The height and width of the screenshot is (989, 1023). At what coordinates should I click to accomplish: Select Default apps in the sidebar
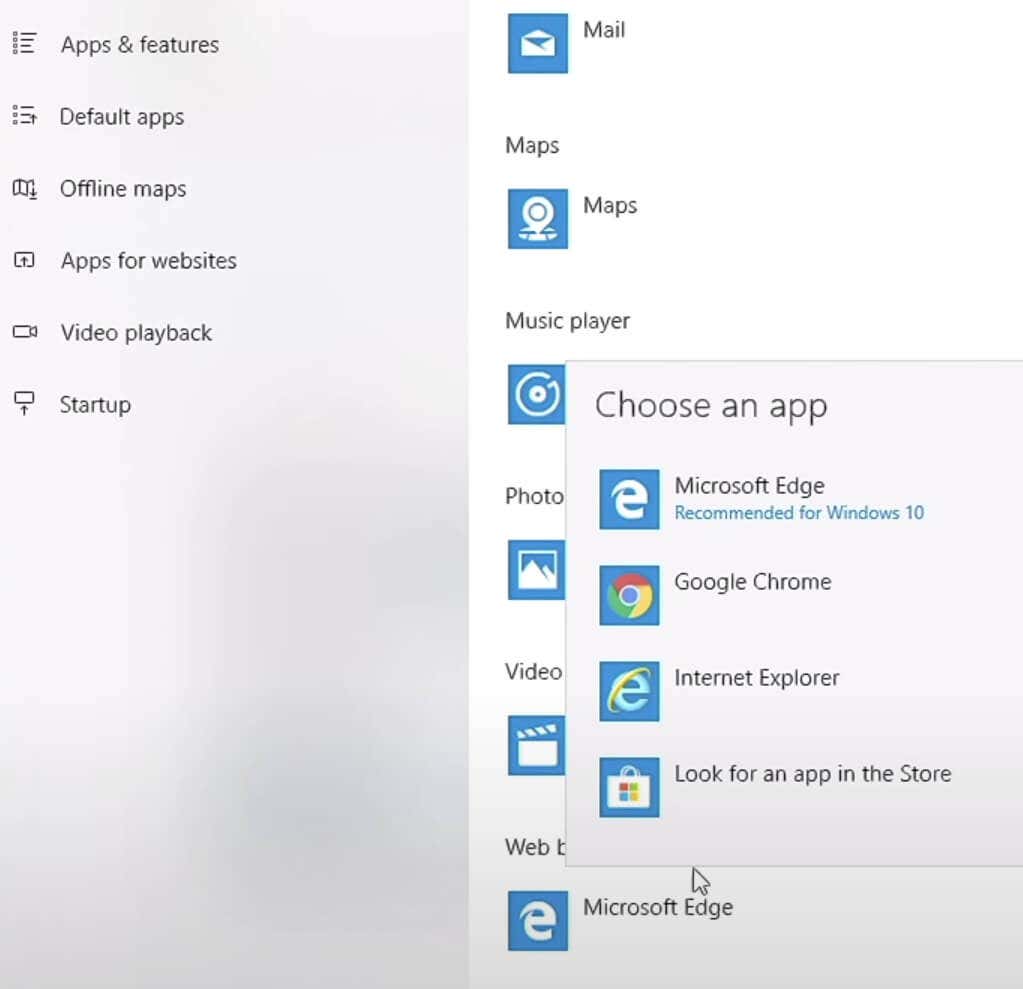[x=122, y=117]
